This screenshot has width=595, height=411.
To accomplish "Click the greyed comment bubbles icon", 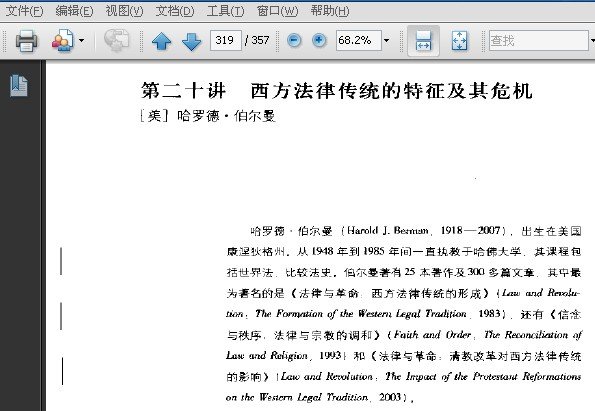I will [116, 40].
